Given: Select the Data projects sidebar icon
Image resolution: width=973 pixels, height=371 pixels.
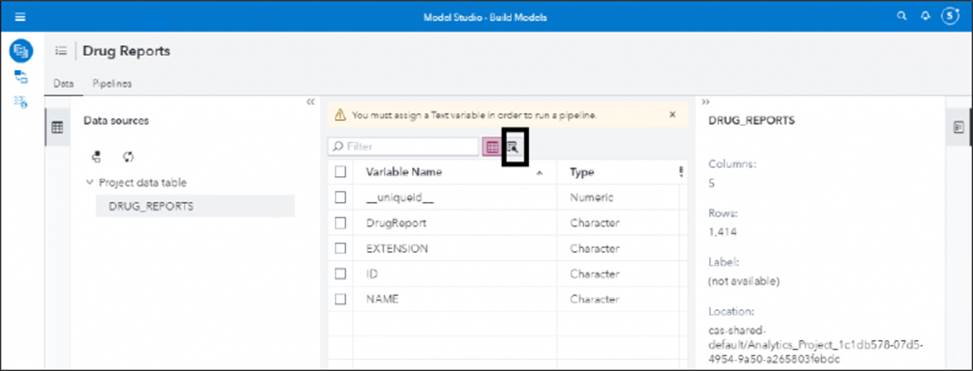Looking at the screenshot, I should pyautogui.click(x=21, y=50).
